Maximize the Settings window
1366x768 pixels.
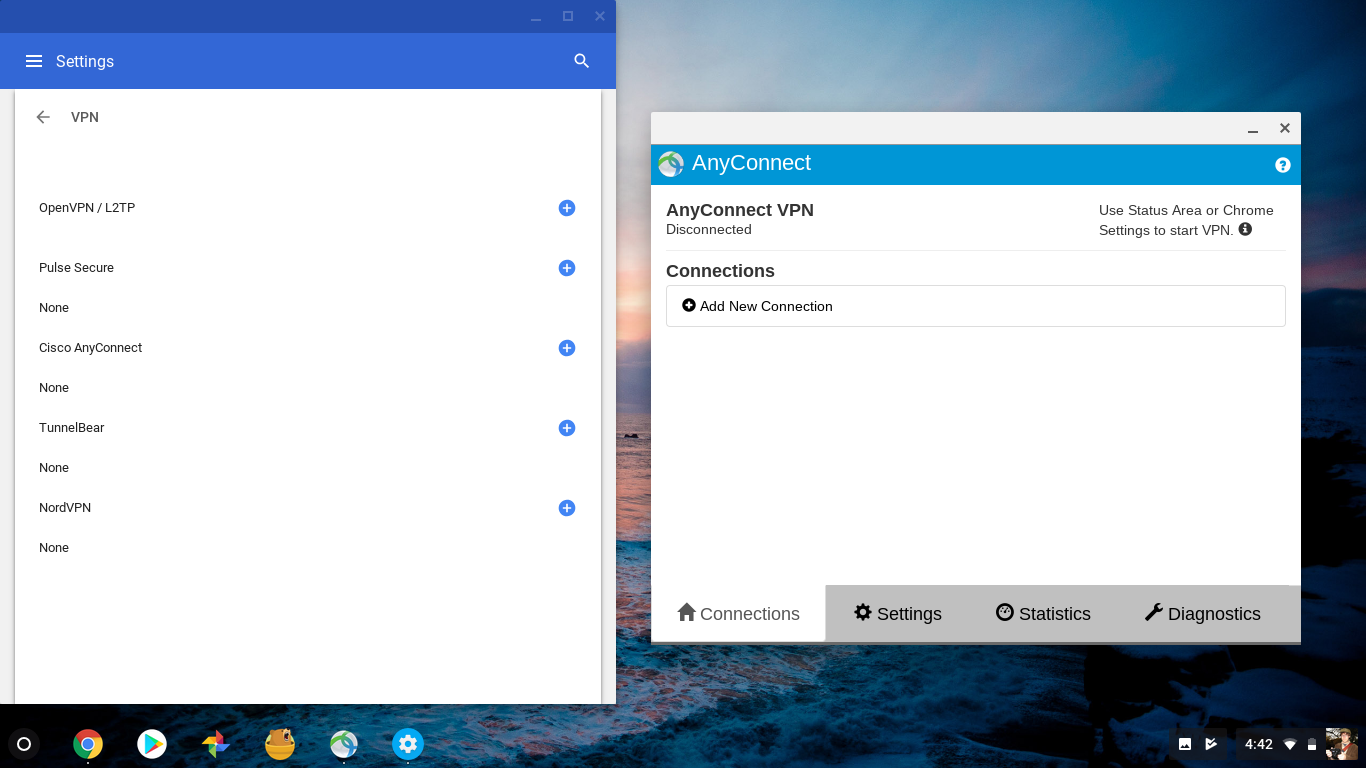point(568,16)
